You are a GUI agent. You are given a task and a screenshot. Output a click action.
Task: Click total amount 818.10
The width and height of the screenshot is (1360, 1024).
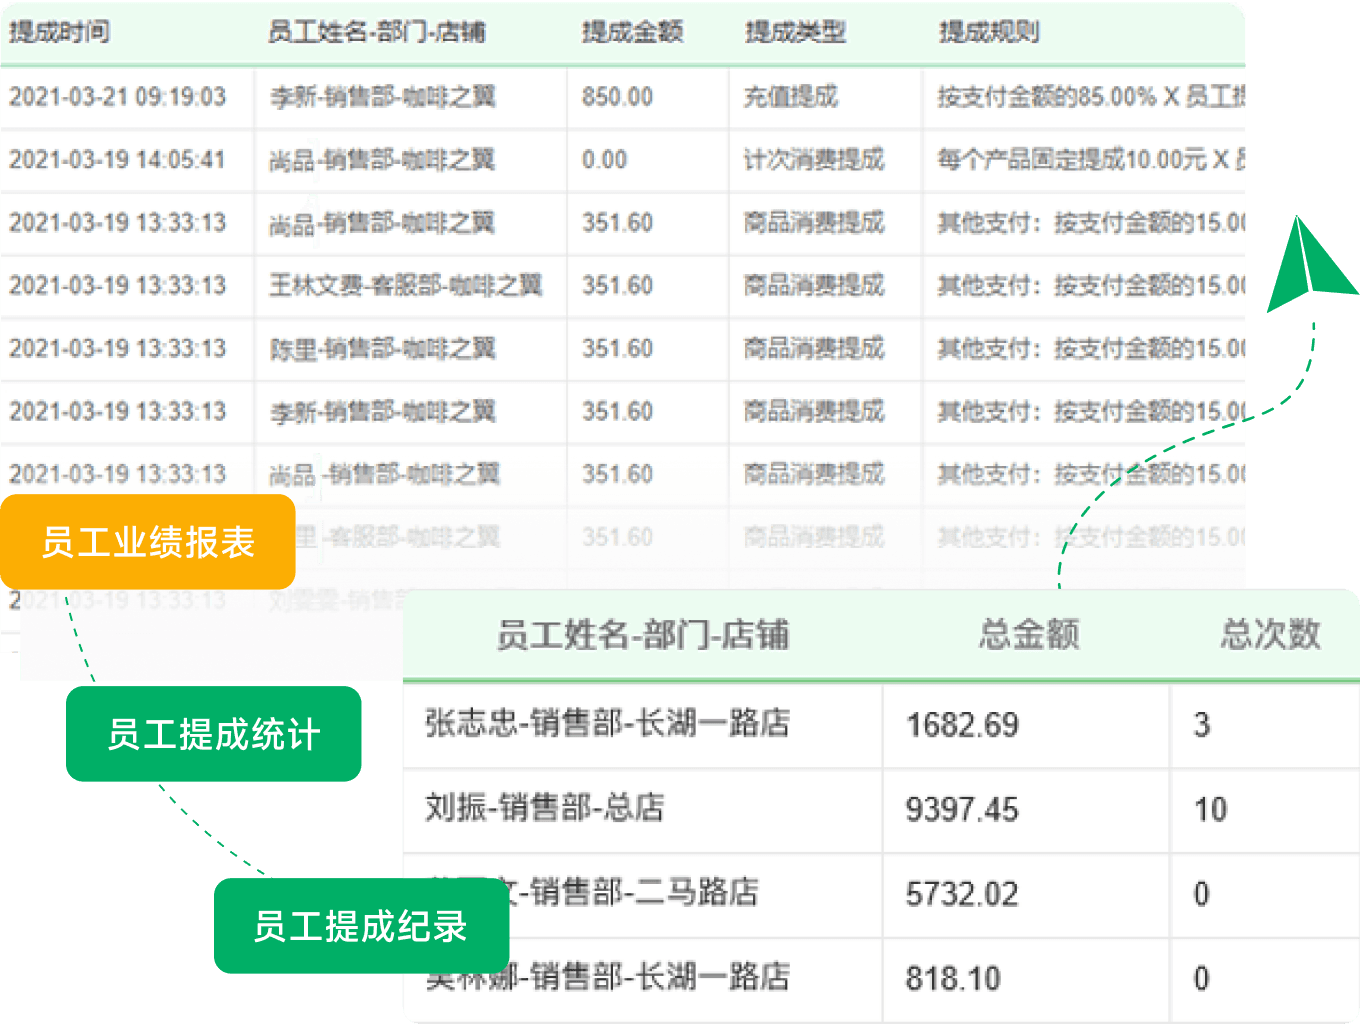tap(953, 979)
